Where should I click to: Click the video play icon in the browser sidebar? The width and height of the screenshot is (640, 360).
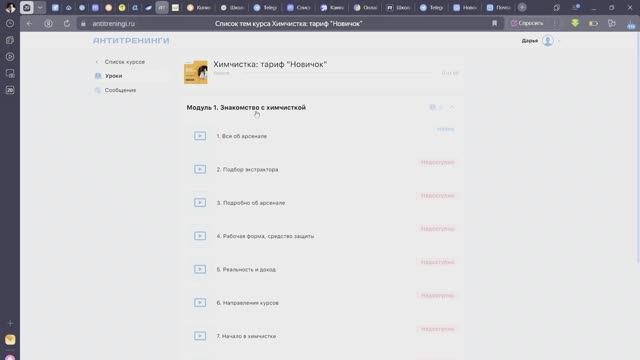[10, 57]
